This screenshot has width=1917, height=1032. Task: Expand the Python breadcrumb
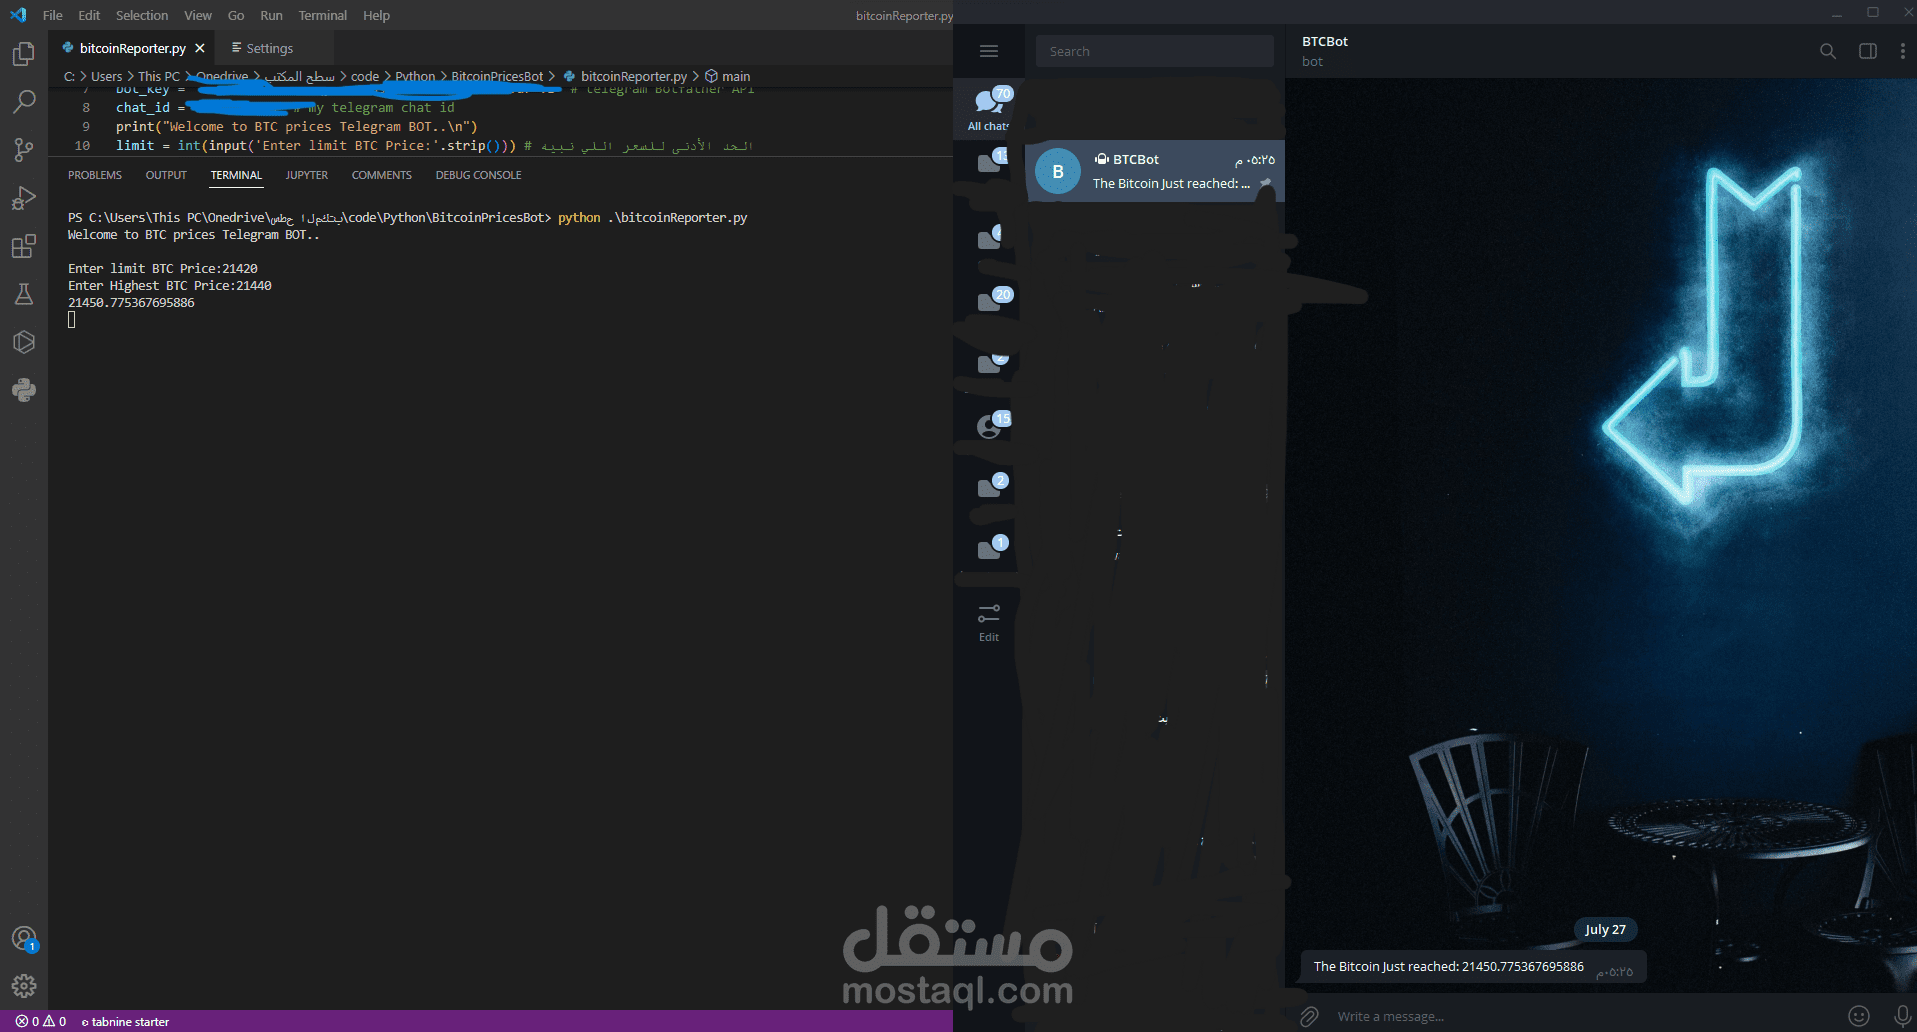[x=415, y=76]
